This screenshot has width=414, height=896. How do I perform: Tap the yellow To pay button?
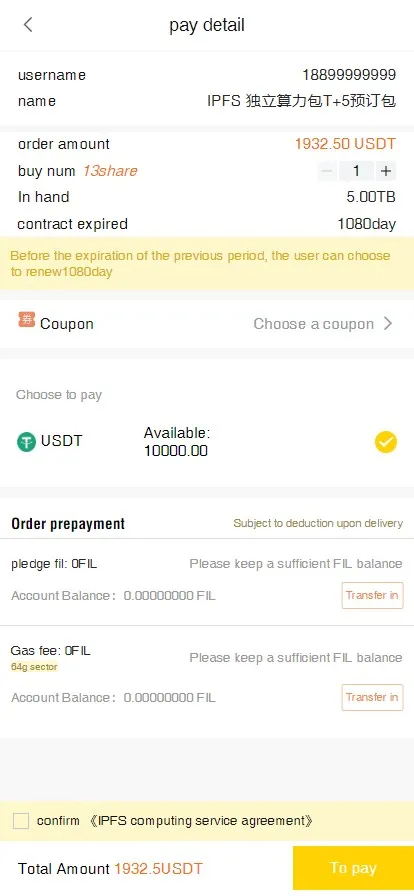point(353,868)
